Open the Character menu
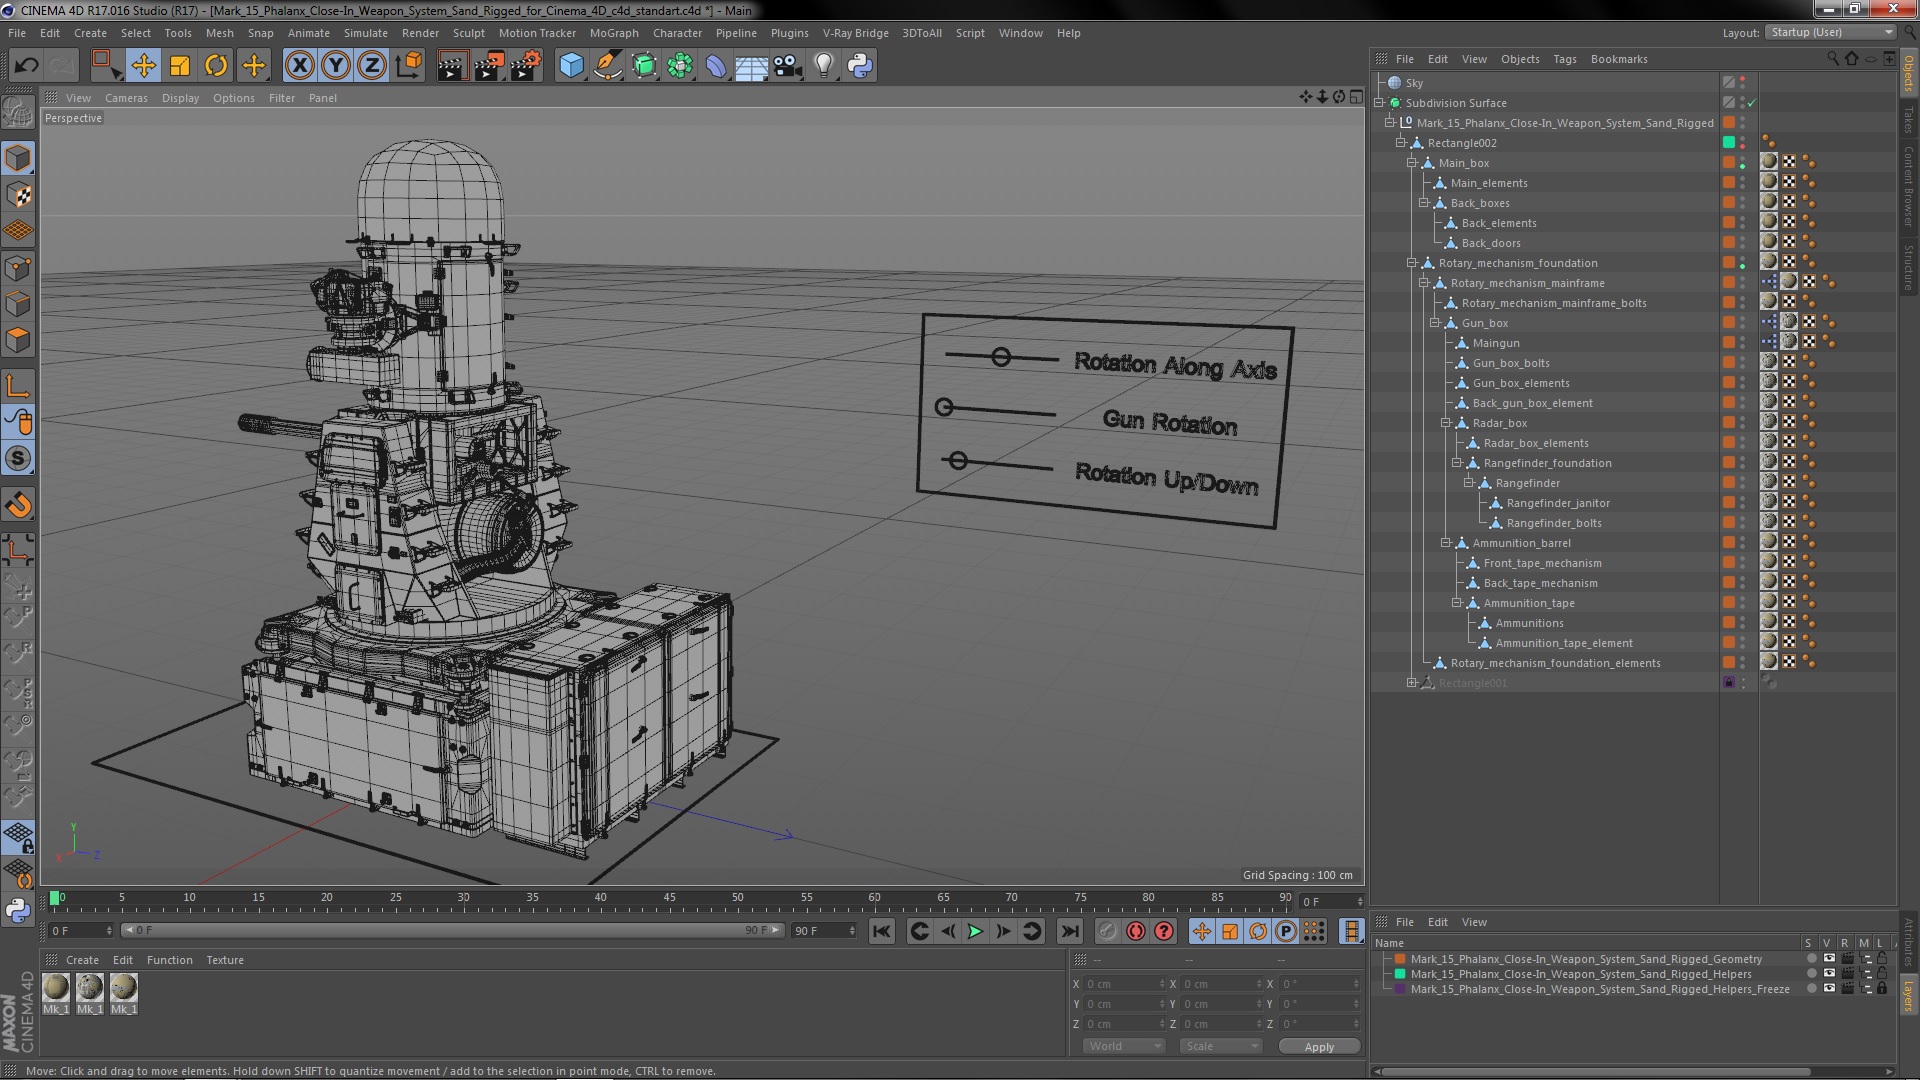Image resolution: width=1920 pixels, height=1080 pixels. (677, 33)
